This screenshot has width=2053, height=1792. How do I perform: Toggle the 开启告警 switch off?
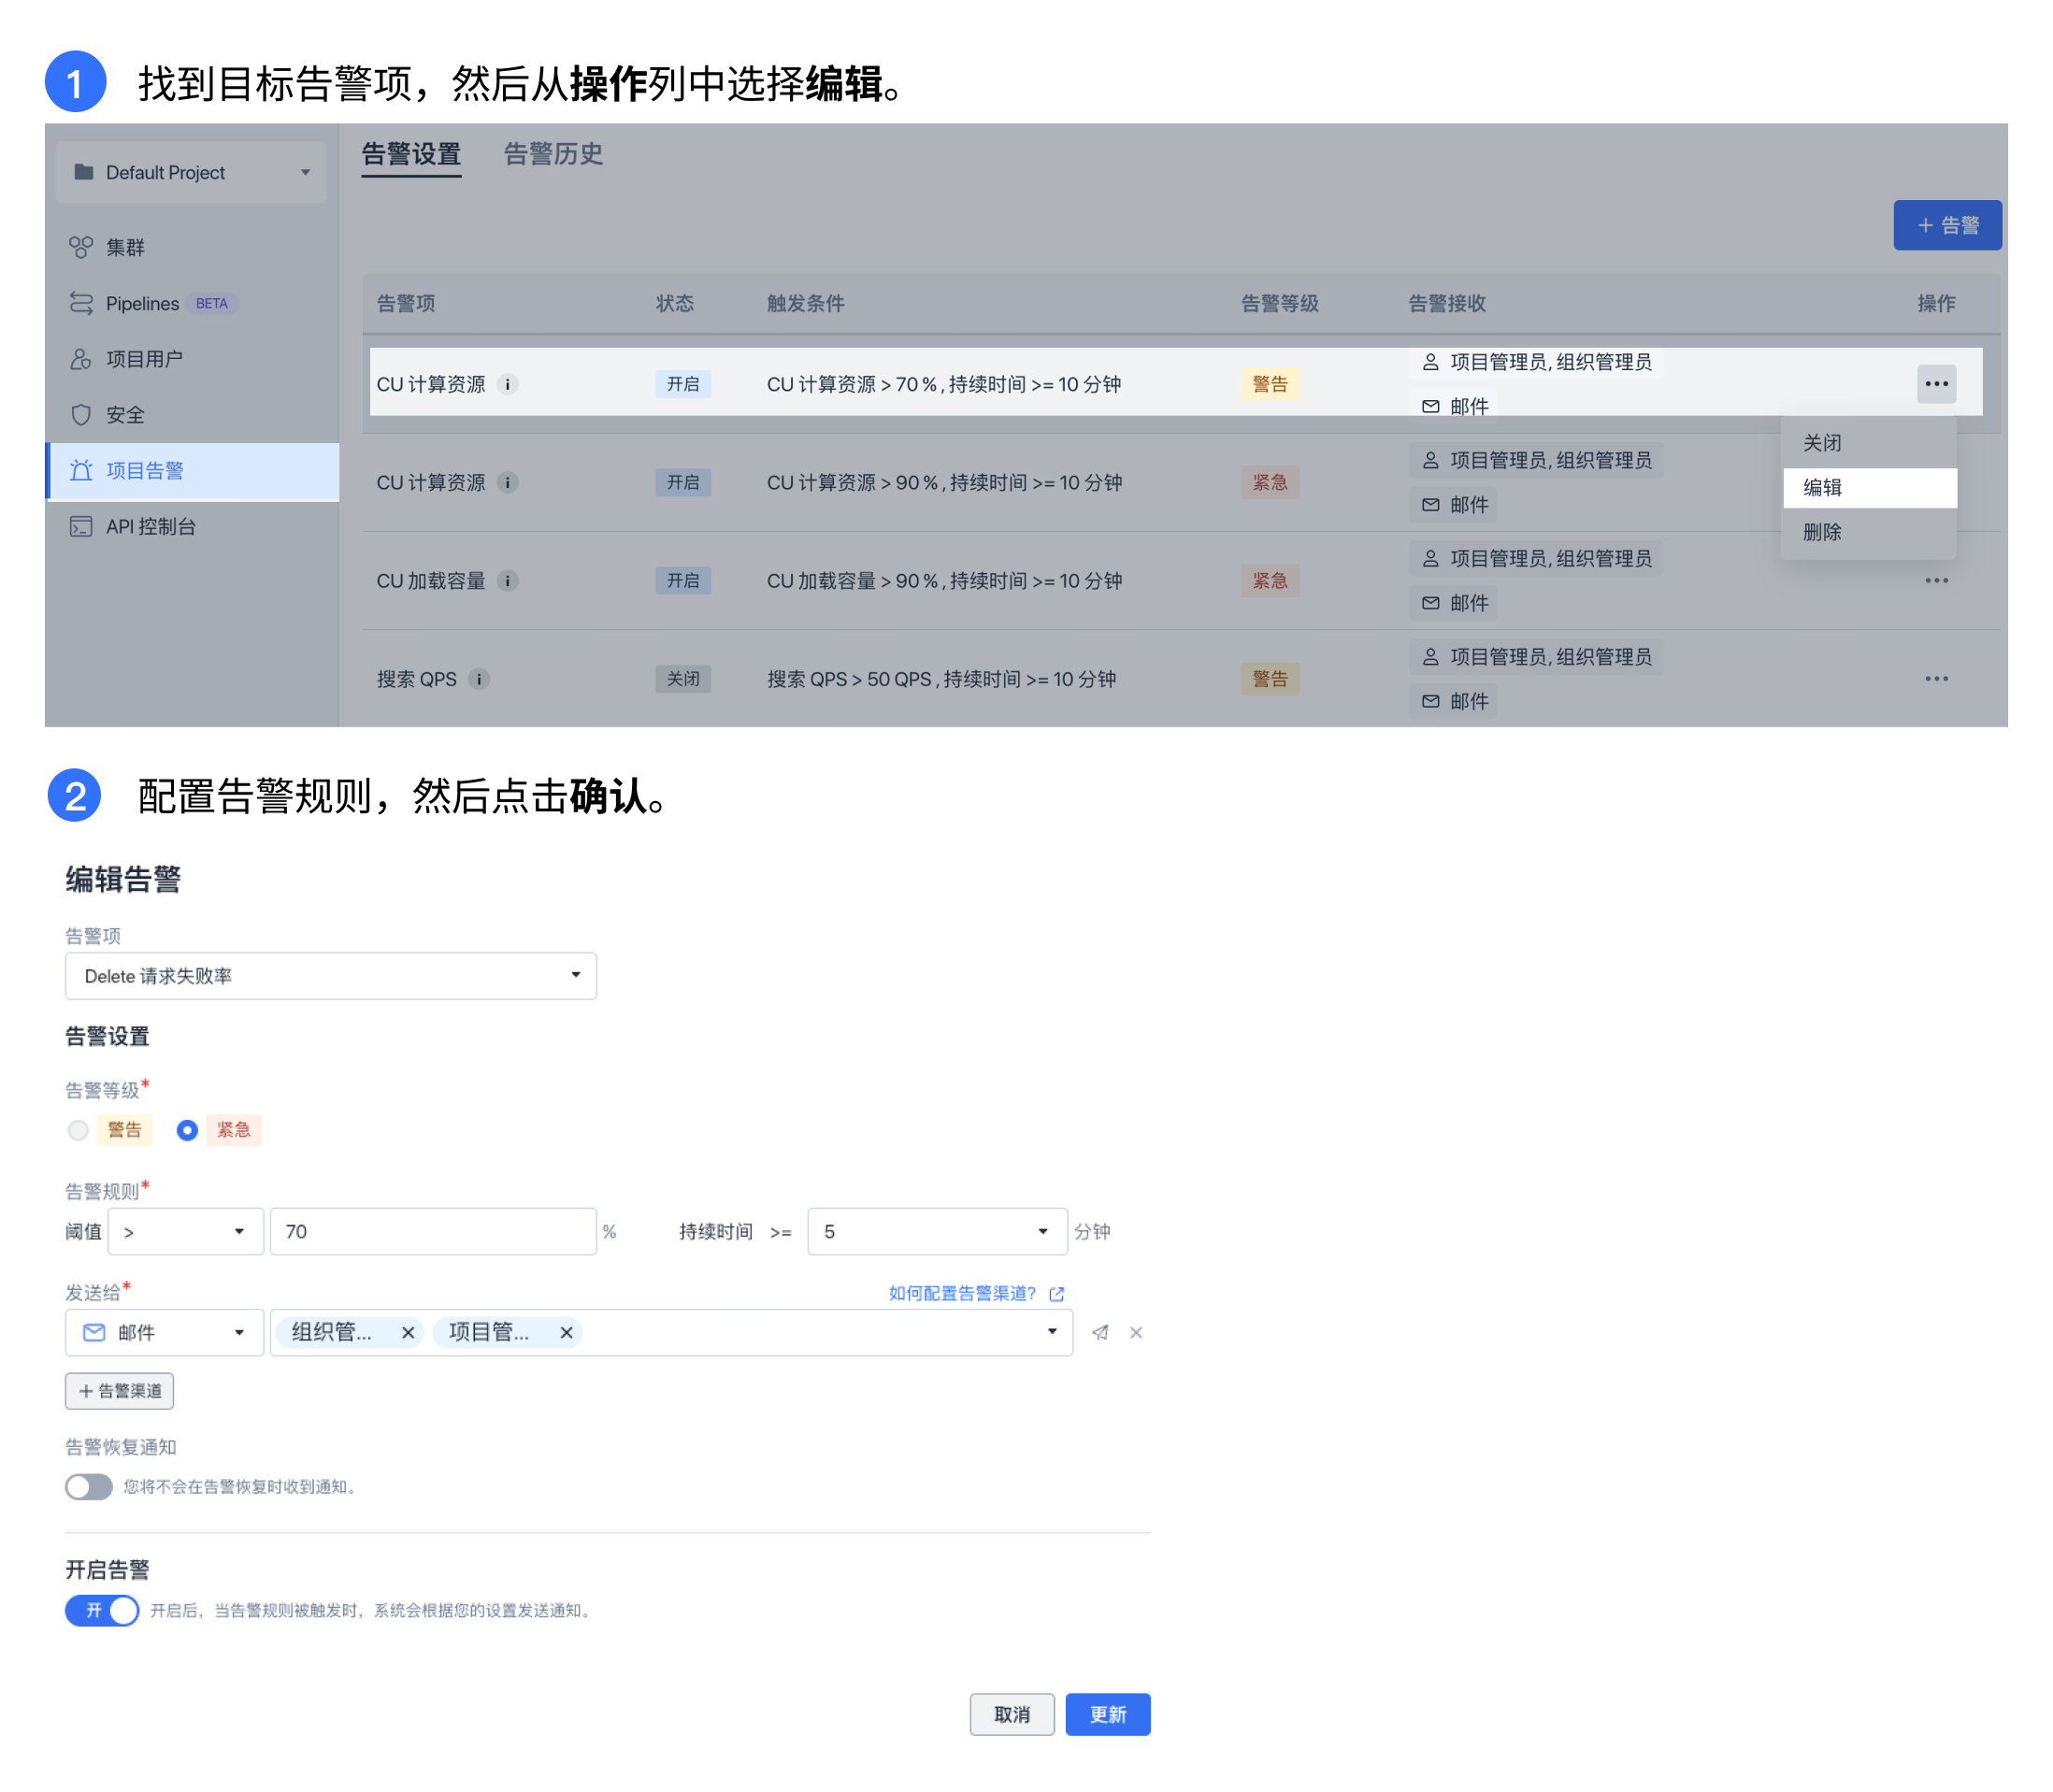click(x=102, y=1610)
